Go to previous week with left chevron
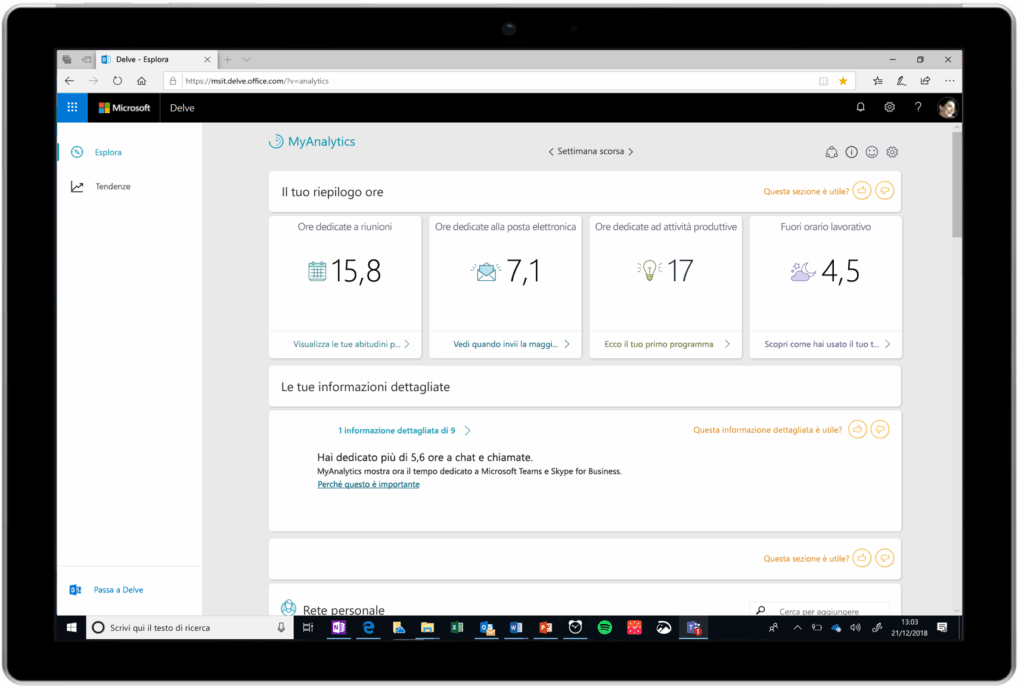The height and width of the screenshot is (688, 1024). point(550,151)
